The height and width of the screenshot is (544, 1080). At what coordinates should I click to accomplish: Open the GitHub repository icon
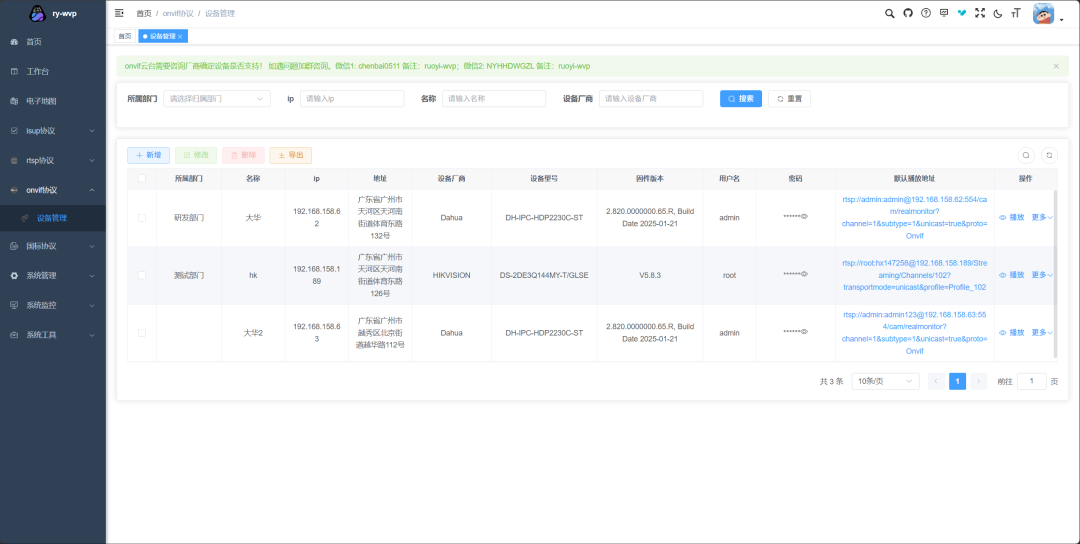(908, 13)
